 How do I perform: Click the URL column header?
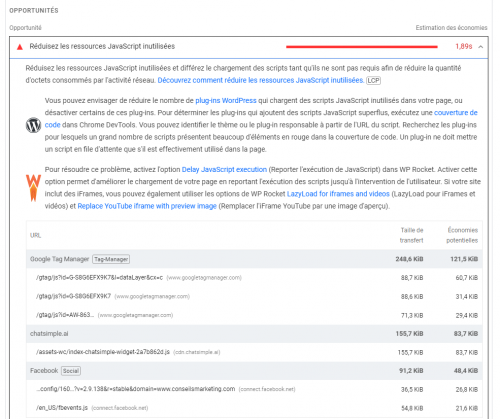[35, 235]
